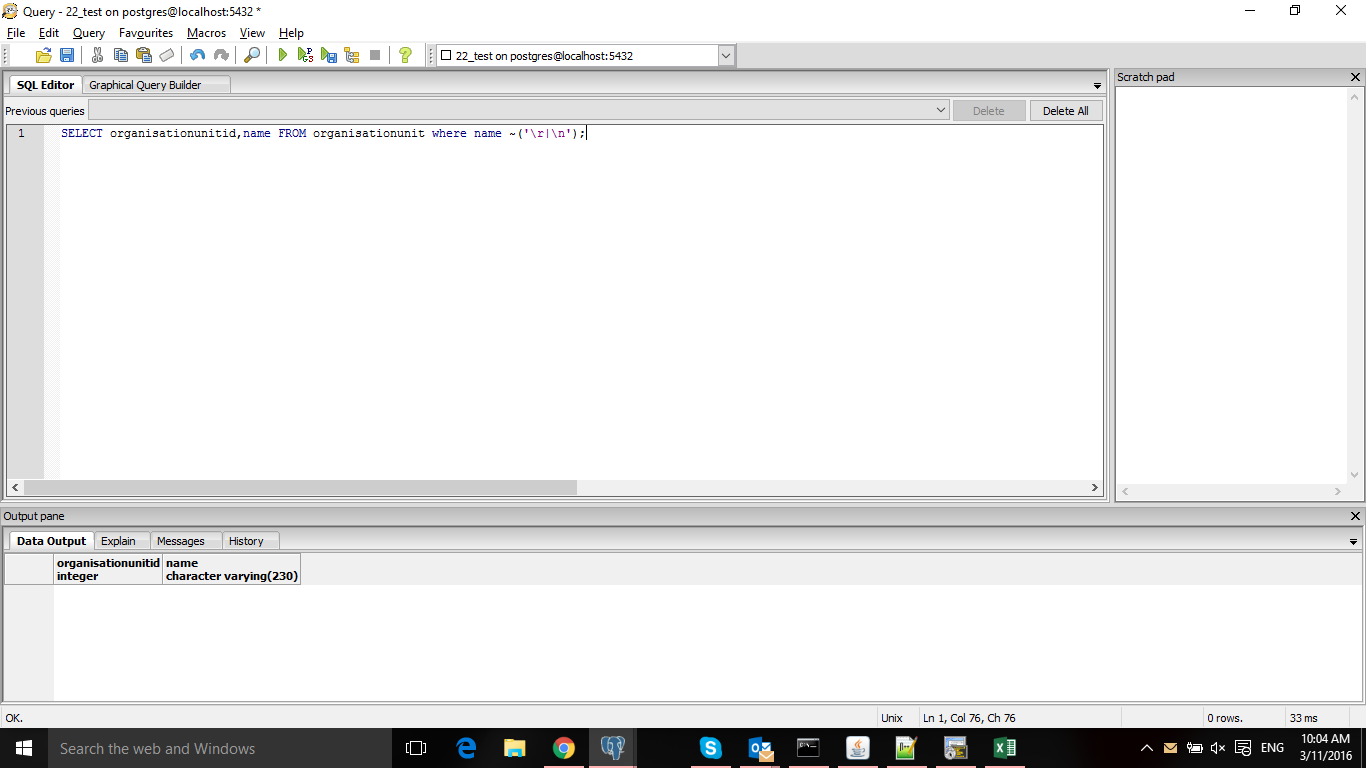The height and width of the screenshot is (768, 1366).
Task: Open the Macros menu
Action: point(206,33)
